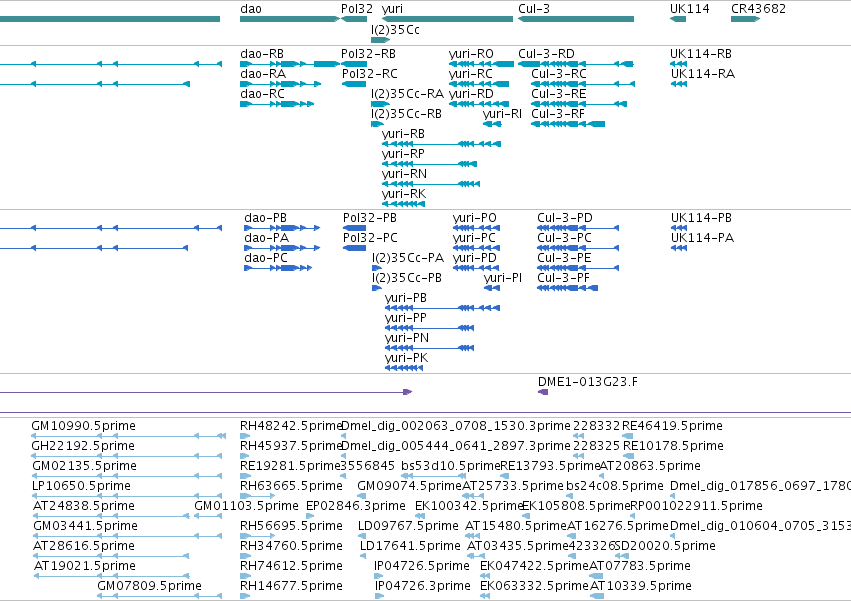Select transcript l(2)35Cc-RA
The height and width of the screenshot is (601, 851).
pyautogui.click(x=380, y=104)
